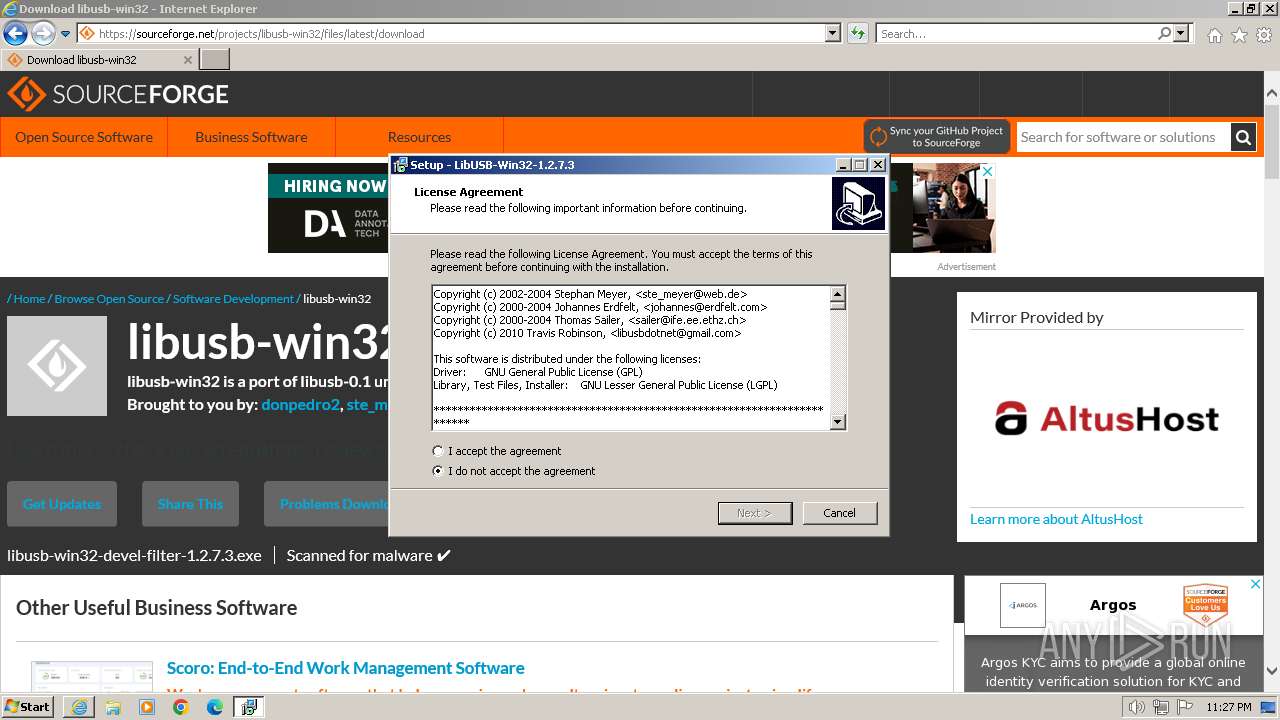Click the Get Updates button
Screen dimensions: 1280x720
62,504
